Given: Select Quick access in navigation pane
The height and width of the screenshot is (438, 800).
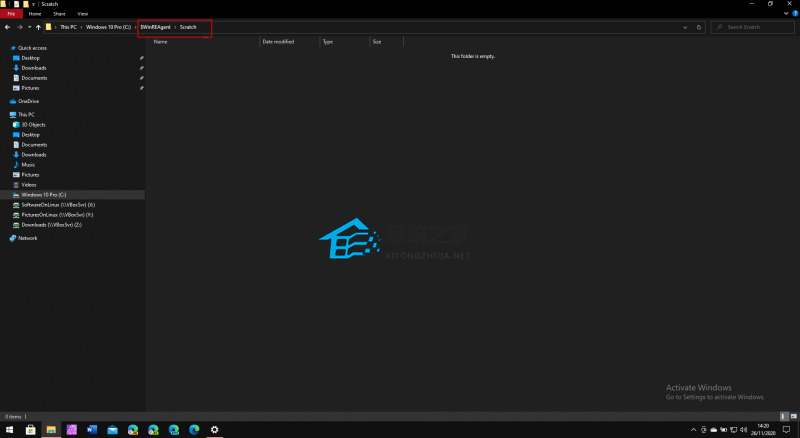Looking at the screenshot, I should pyautogui.click(x=32, y=48).
